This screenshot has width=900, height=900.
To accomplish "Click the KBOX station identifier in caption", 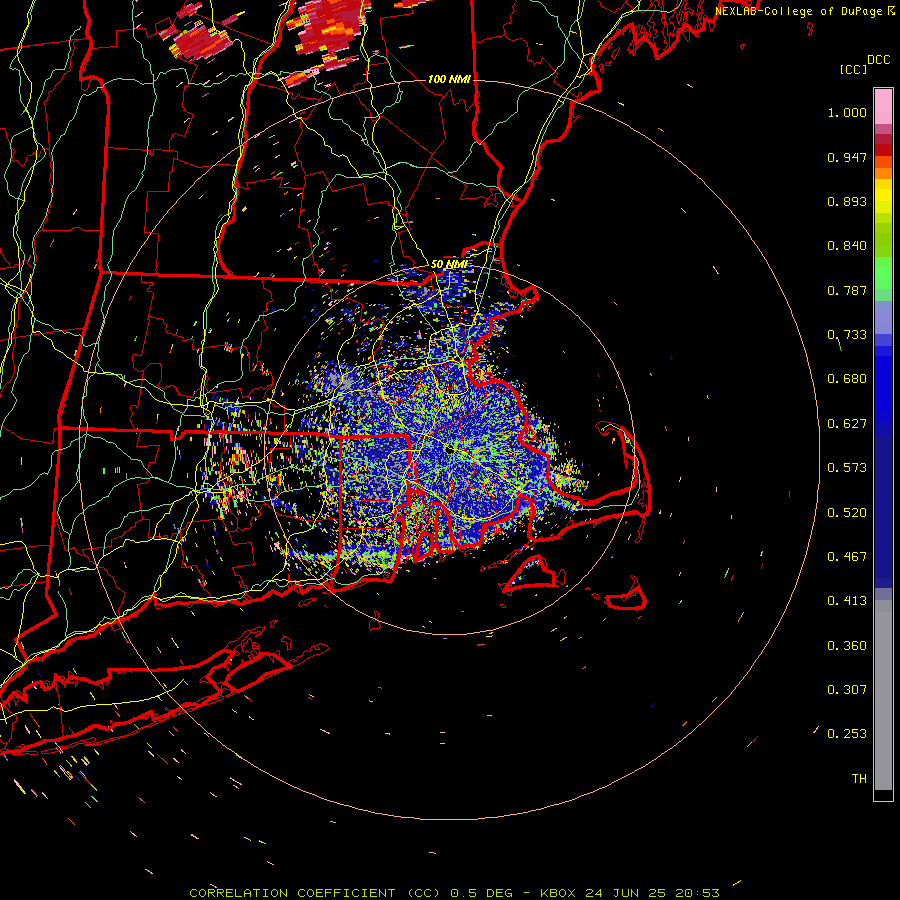I will [x=558, y=893].
